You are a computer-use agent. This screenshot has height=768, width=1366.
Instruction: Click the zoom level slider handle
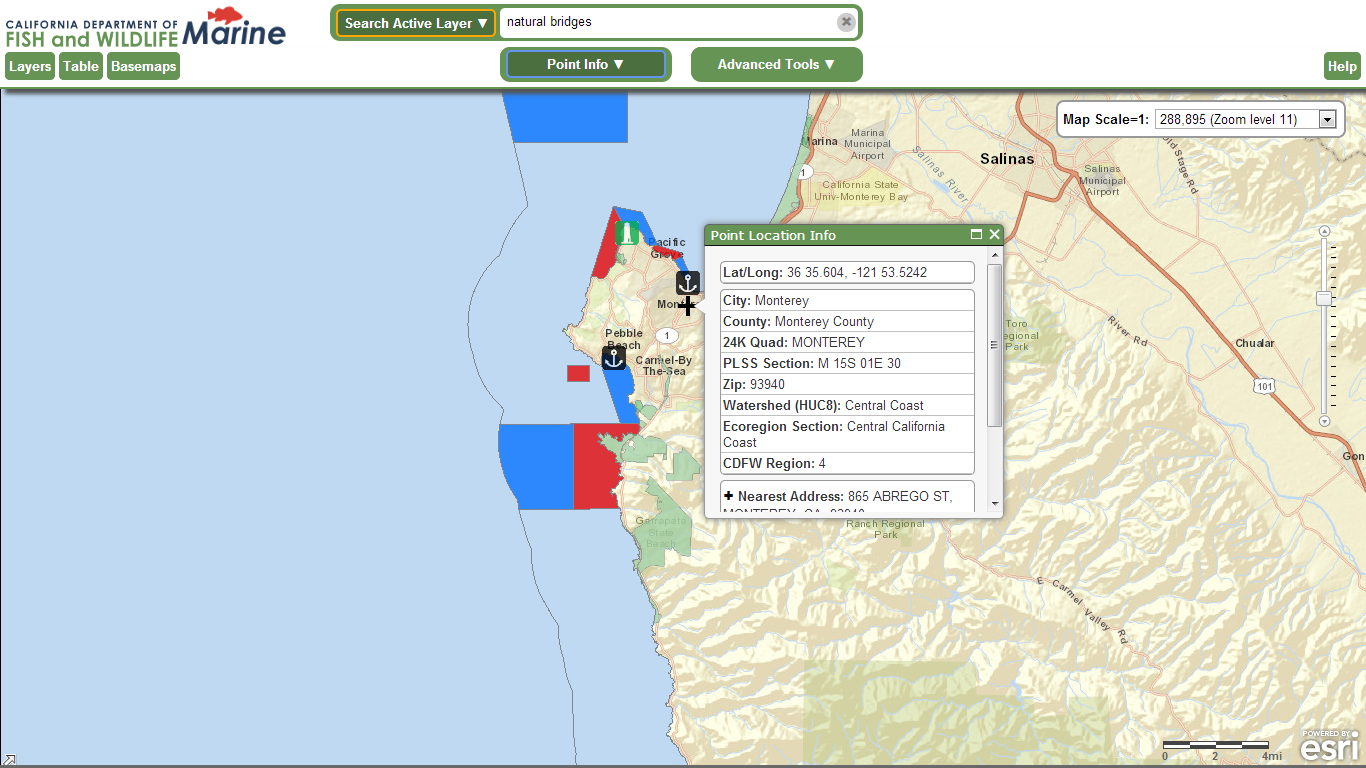click(1325, 299)
